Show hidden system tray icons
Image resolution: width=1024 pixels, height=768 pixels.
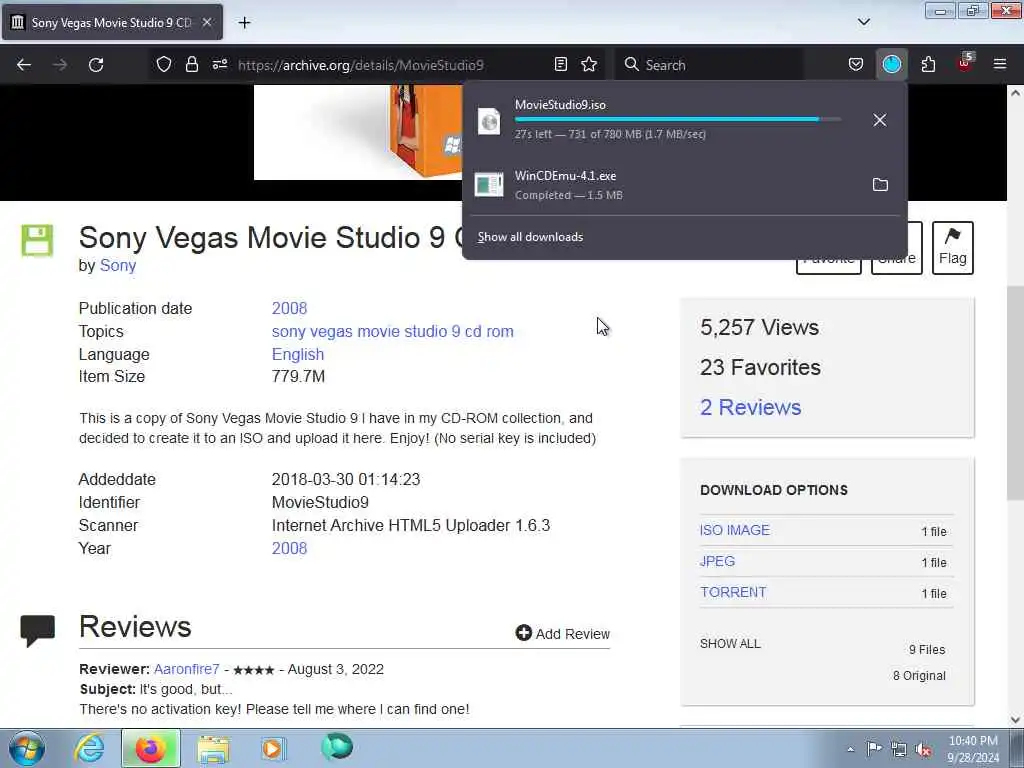pos(850,749)
